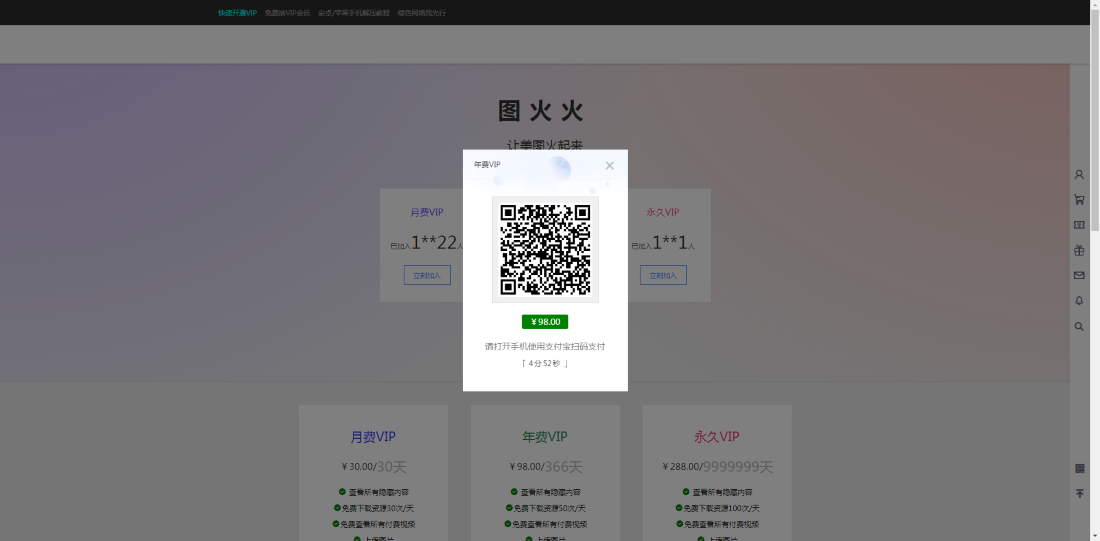The height and width of the screenshot is (541, 1100).
Task: Open the mail envelope sidebar icon
Action: (x=1079, y=275)
